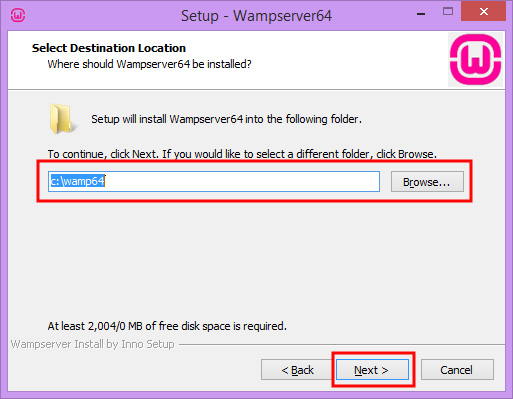Click the blank area inside destination folder field
This screenshot has height=399, width=513.
point(242,181)
